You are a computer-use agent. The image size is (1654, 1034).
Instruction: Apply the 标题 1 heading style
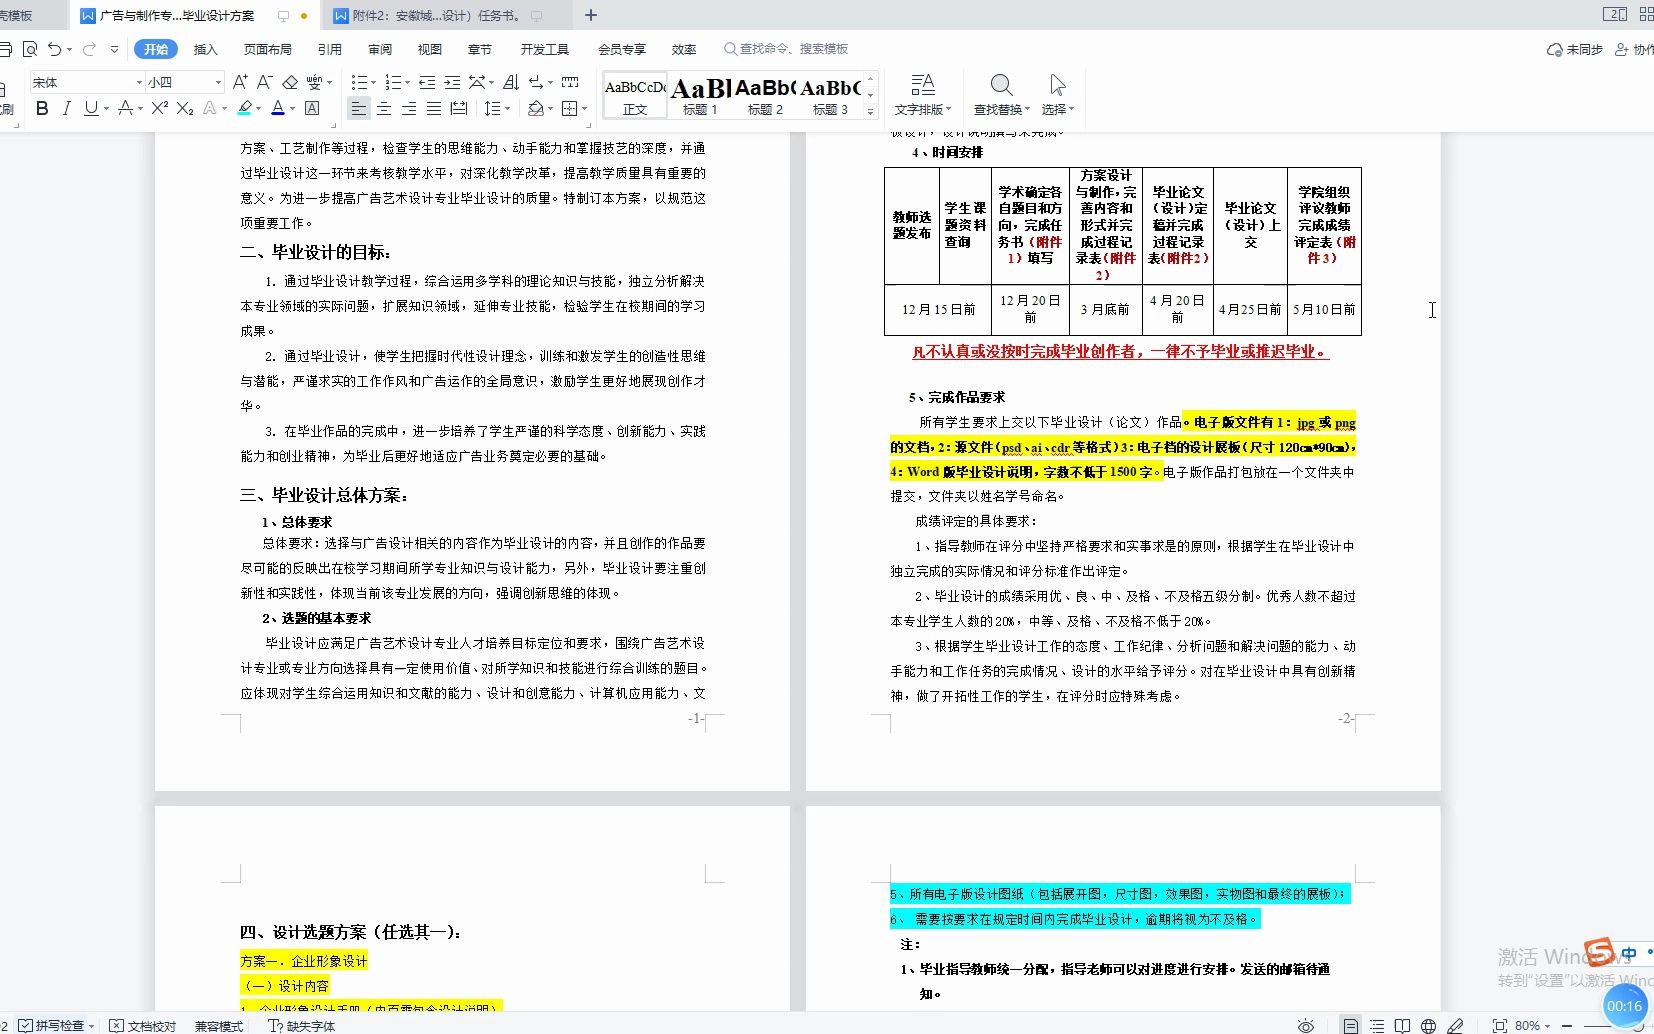(x=700, y=96)
